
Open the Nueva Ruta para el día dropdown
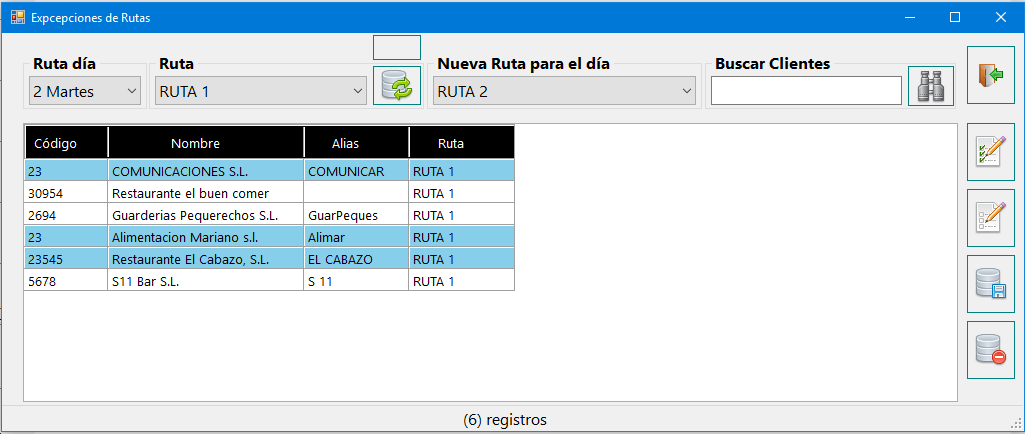(563, 91)
